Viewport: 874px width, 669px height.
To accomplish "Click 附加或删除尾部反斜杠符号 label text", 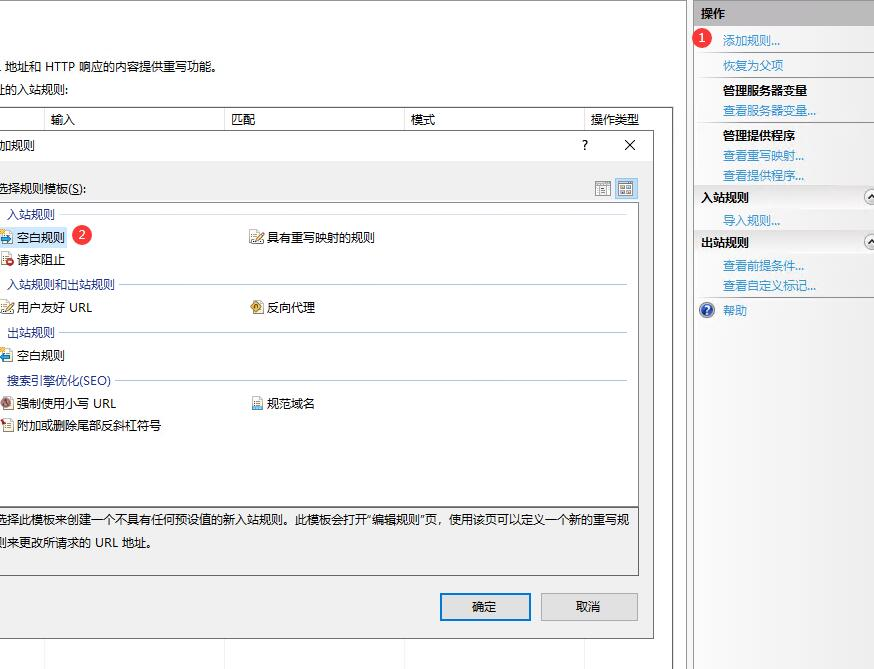I will (x=89, y=426).
